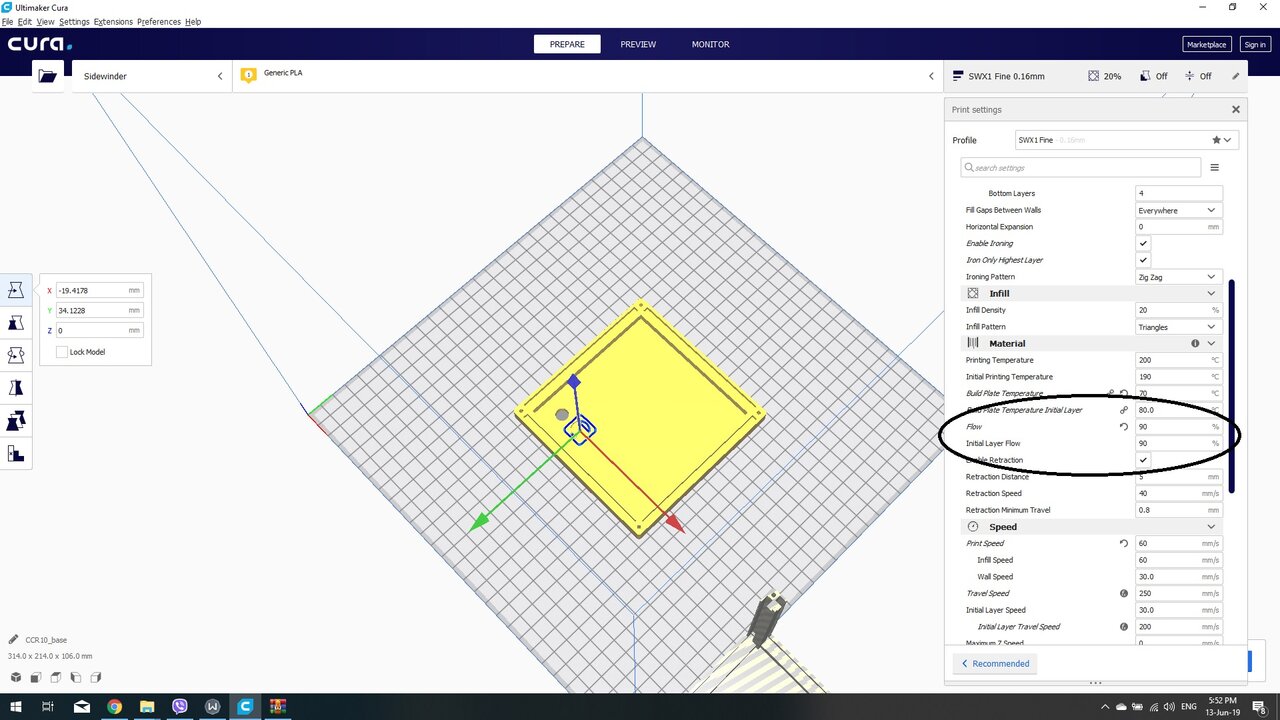
Task: Switch to left side view cube icon
Action: pyautogui.click(x=76, y=678)
